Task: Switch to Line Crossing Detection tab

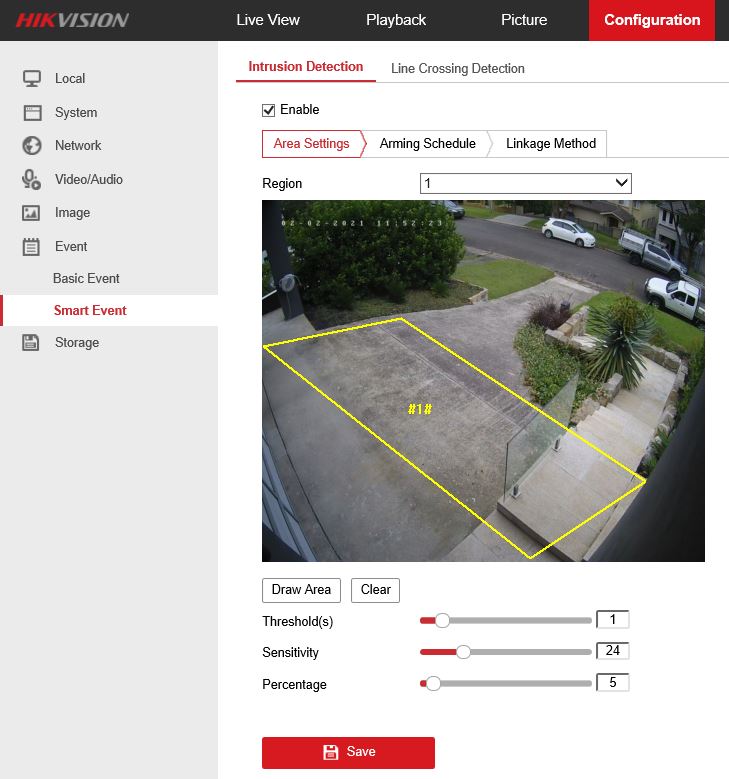Action: click(x=457, y=68)
